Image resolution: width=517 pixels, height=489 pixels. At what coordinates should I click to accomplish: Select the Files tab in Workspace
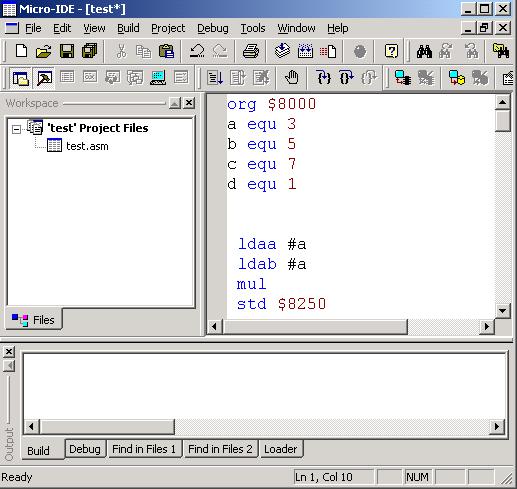coord(33,320)
